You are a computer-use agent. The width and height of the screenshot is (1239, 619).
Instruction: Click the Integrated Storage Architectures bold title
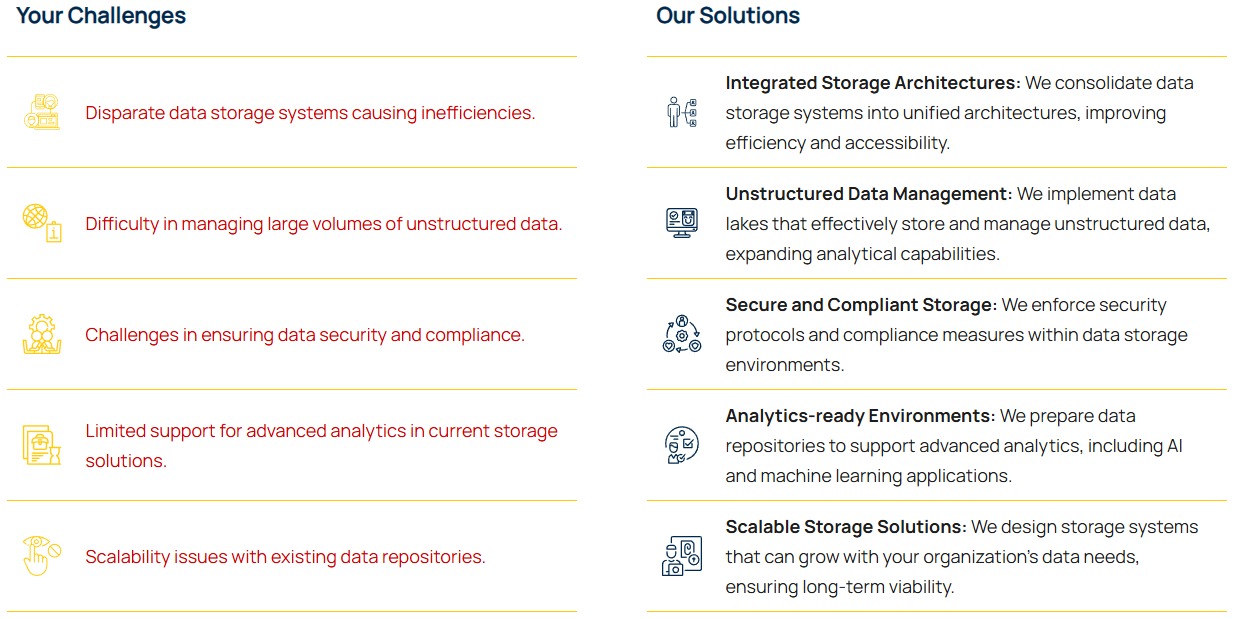click(872, 83)
